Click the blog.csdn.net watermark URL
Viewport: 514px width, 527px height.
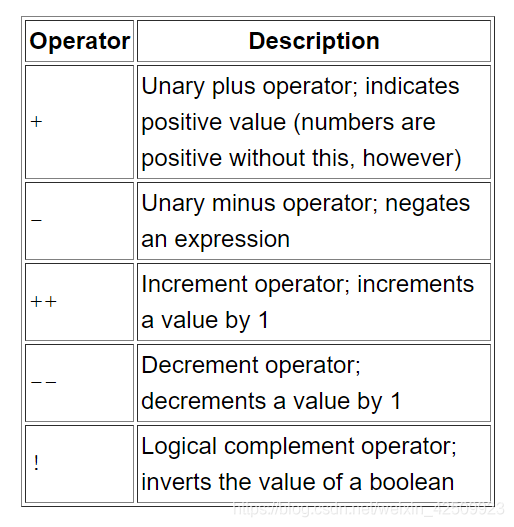pos(368,508)
